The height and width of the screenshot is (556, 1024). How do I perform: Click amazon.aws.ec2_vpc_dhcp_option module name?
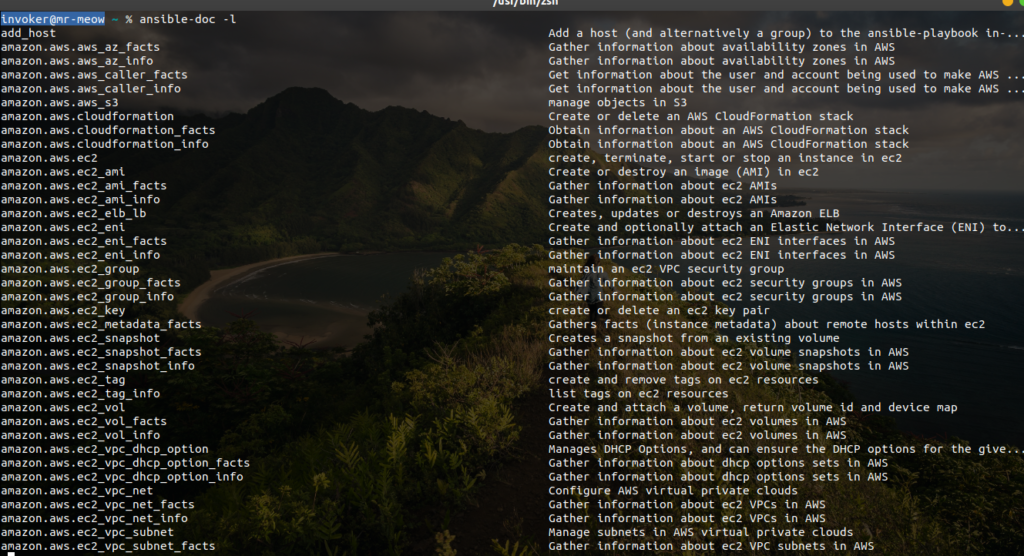click(x=104, y=449)
